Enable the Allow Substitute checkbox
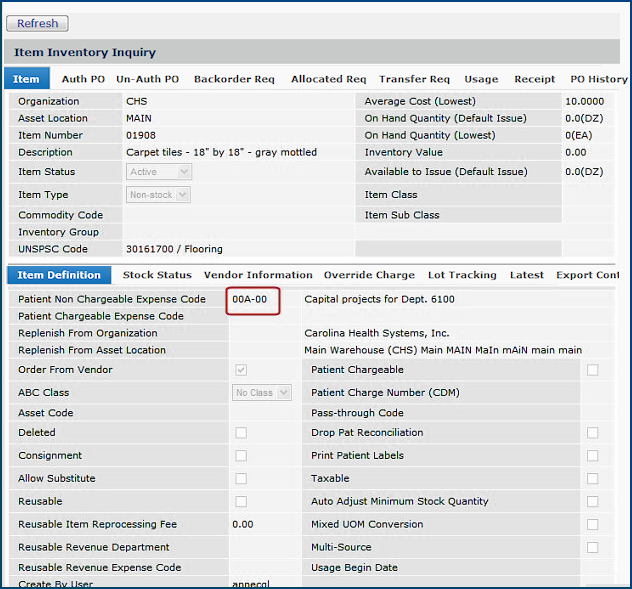 pyautogui.click(x=241, y=479)
